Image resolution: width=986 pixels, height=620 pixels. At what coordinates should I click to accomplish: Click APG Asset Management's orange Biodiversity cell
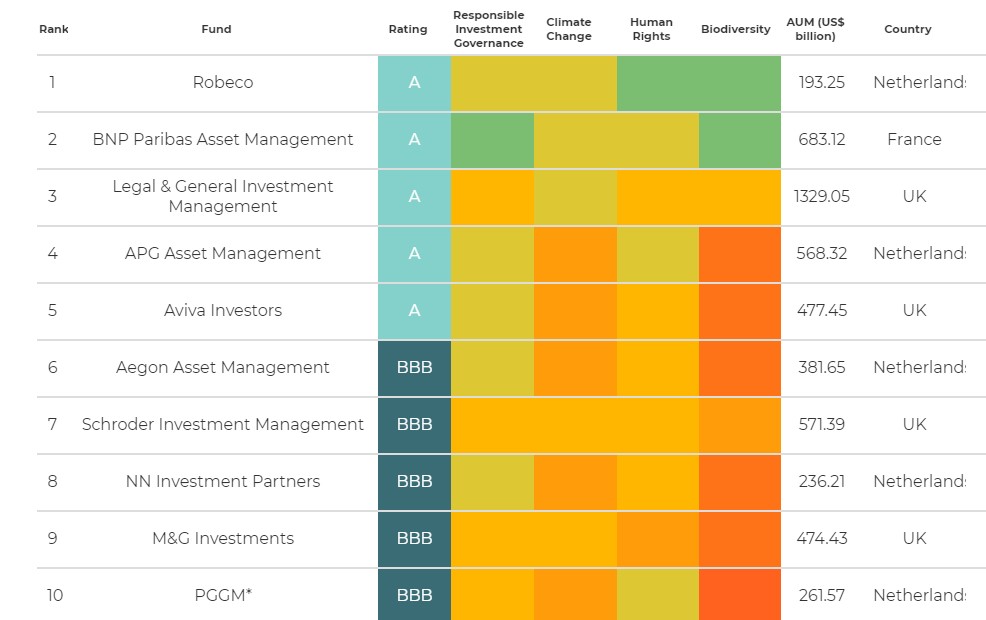click(x=739, y=254)
